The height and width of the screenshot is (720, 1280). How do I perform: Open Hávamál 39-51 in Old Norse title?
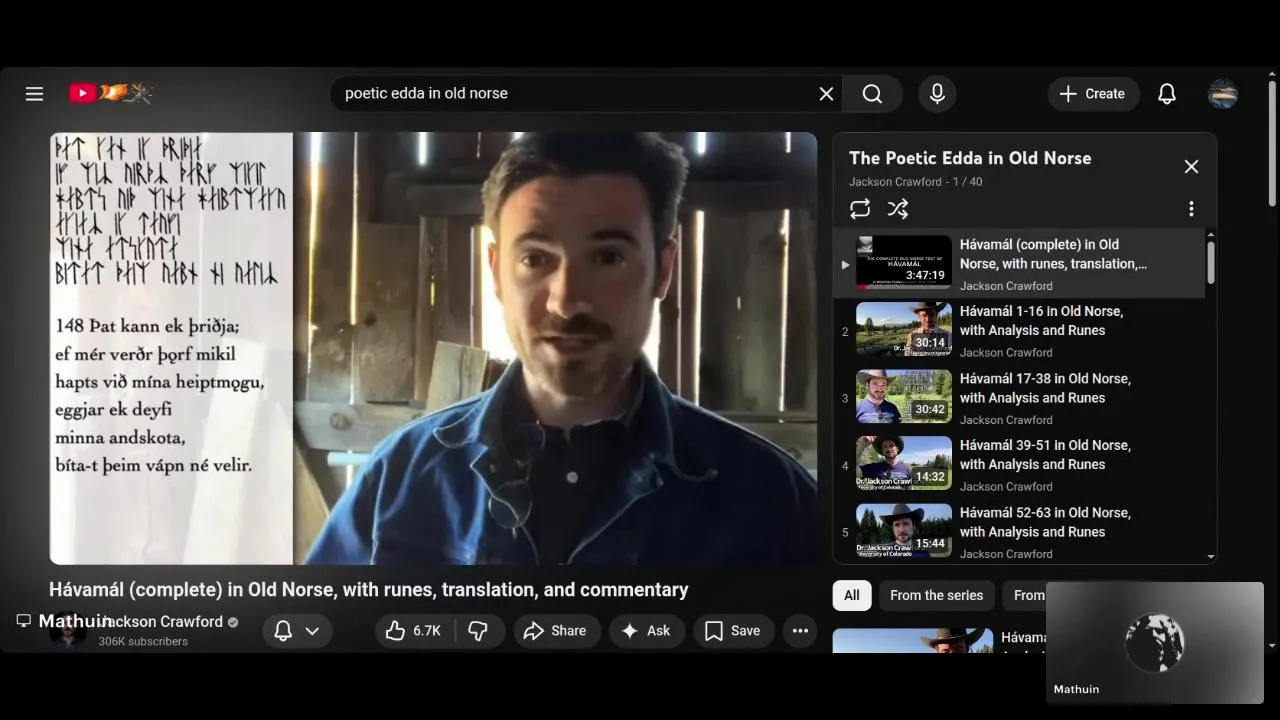[x=1045, y=455]
